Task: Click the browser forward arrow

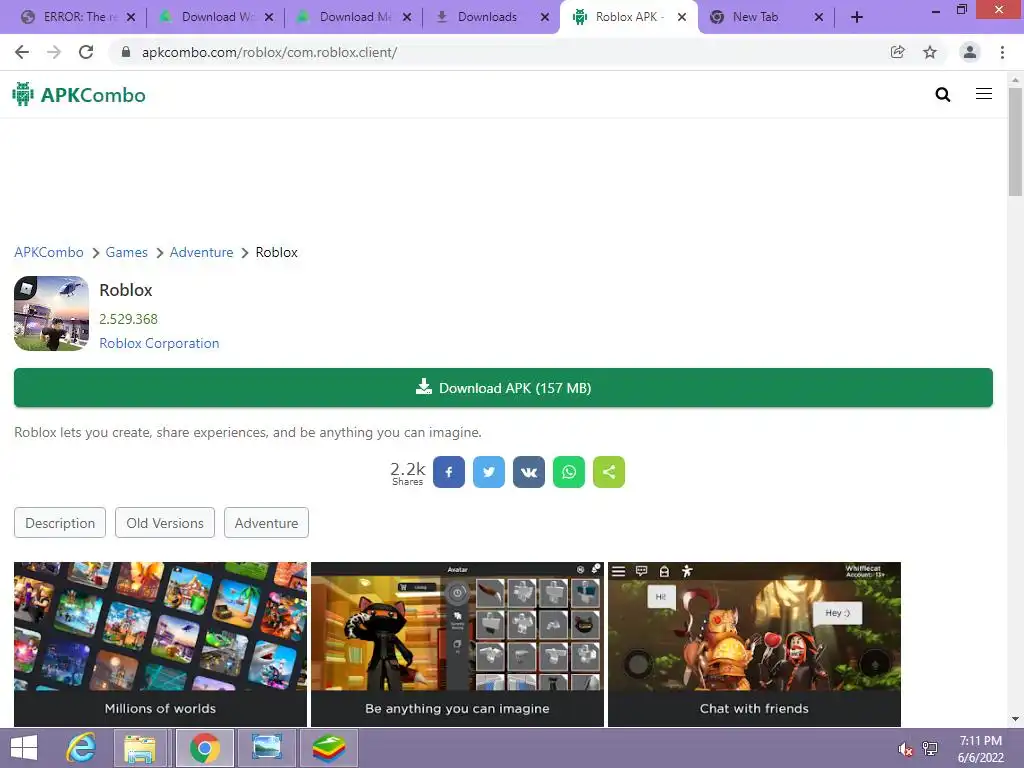Action: pos(54,52)
